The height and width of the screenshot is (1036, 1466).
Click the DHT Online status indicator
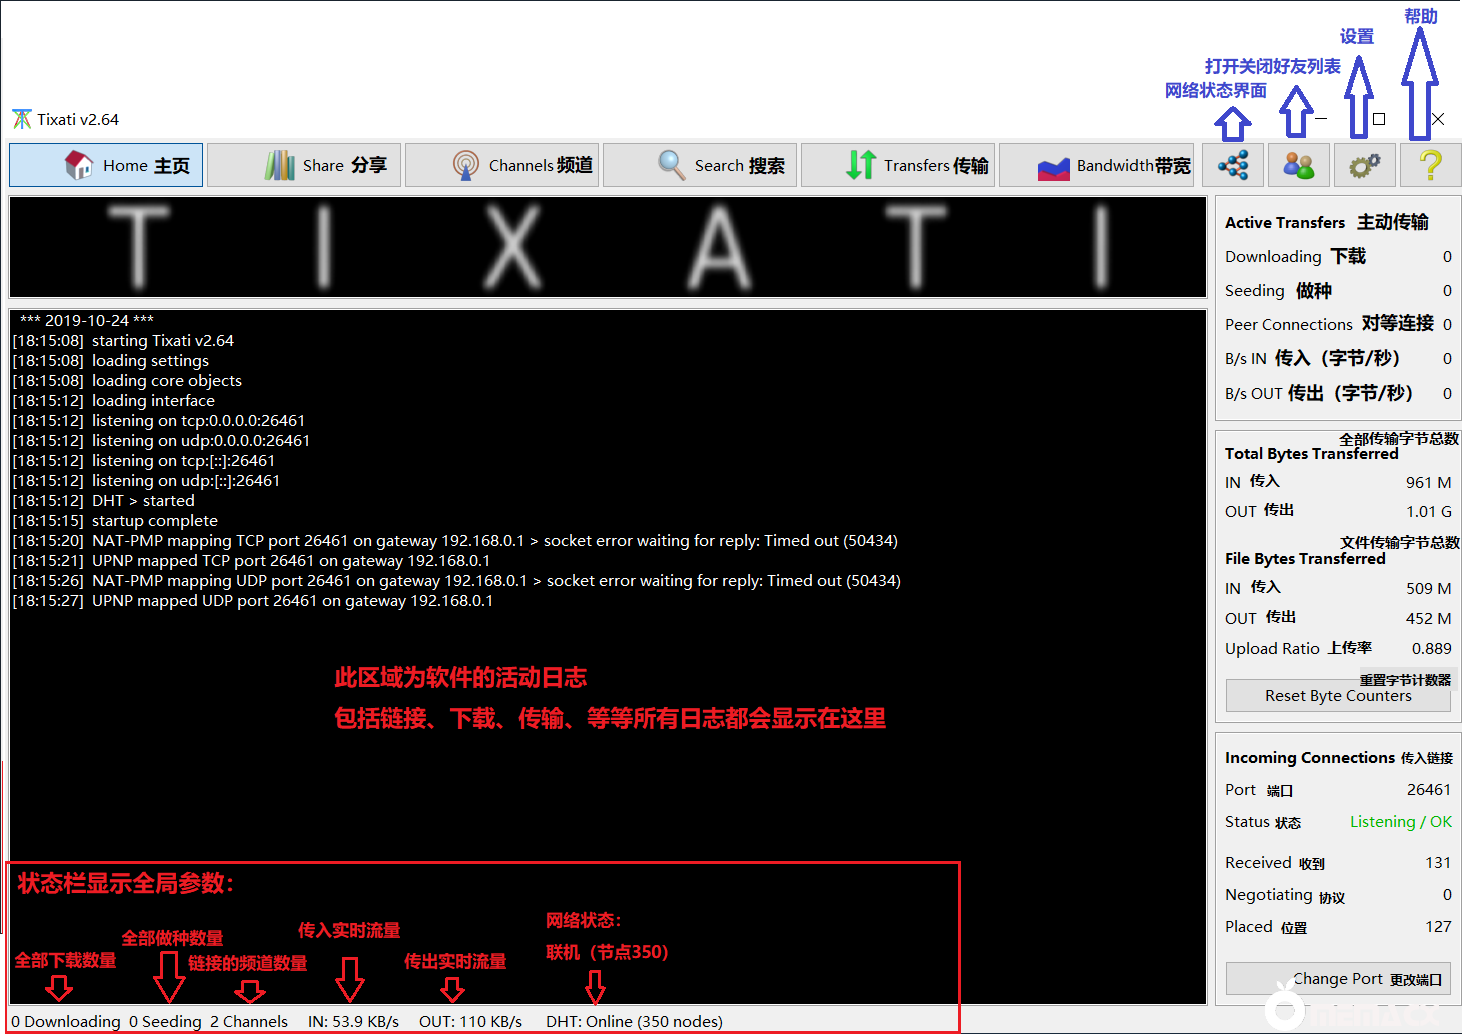[x=634, y=1021]
